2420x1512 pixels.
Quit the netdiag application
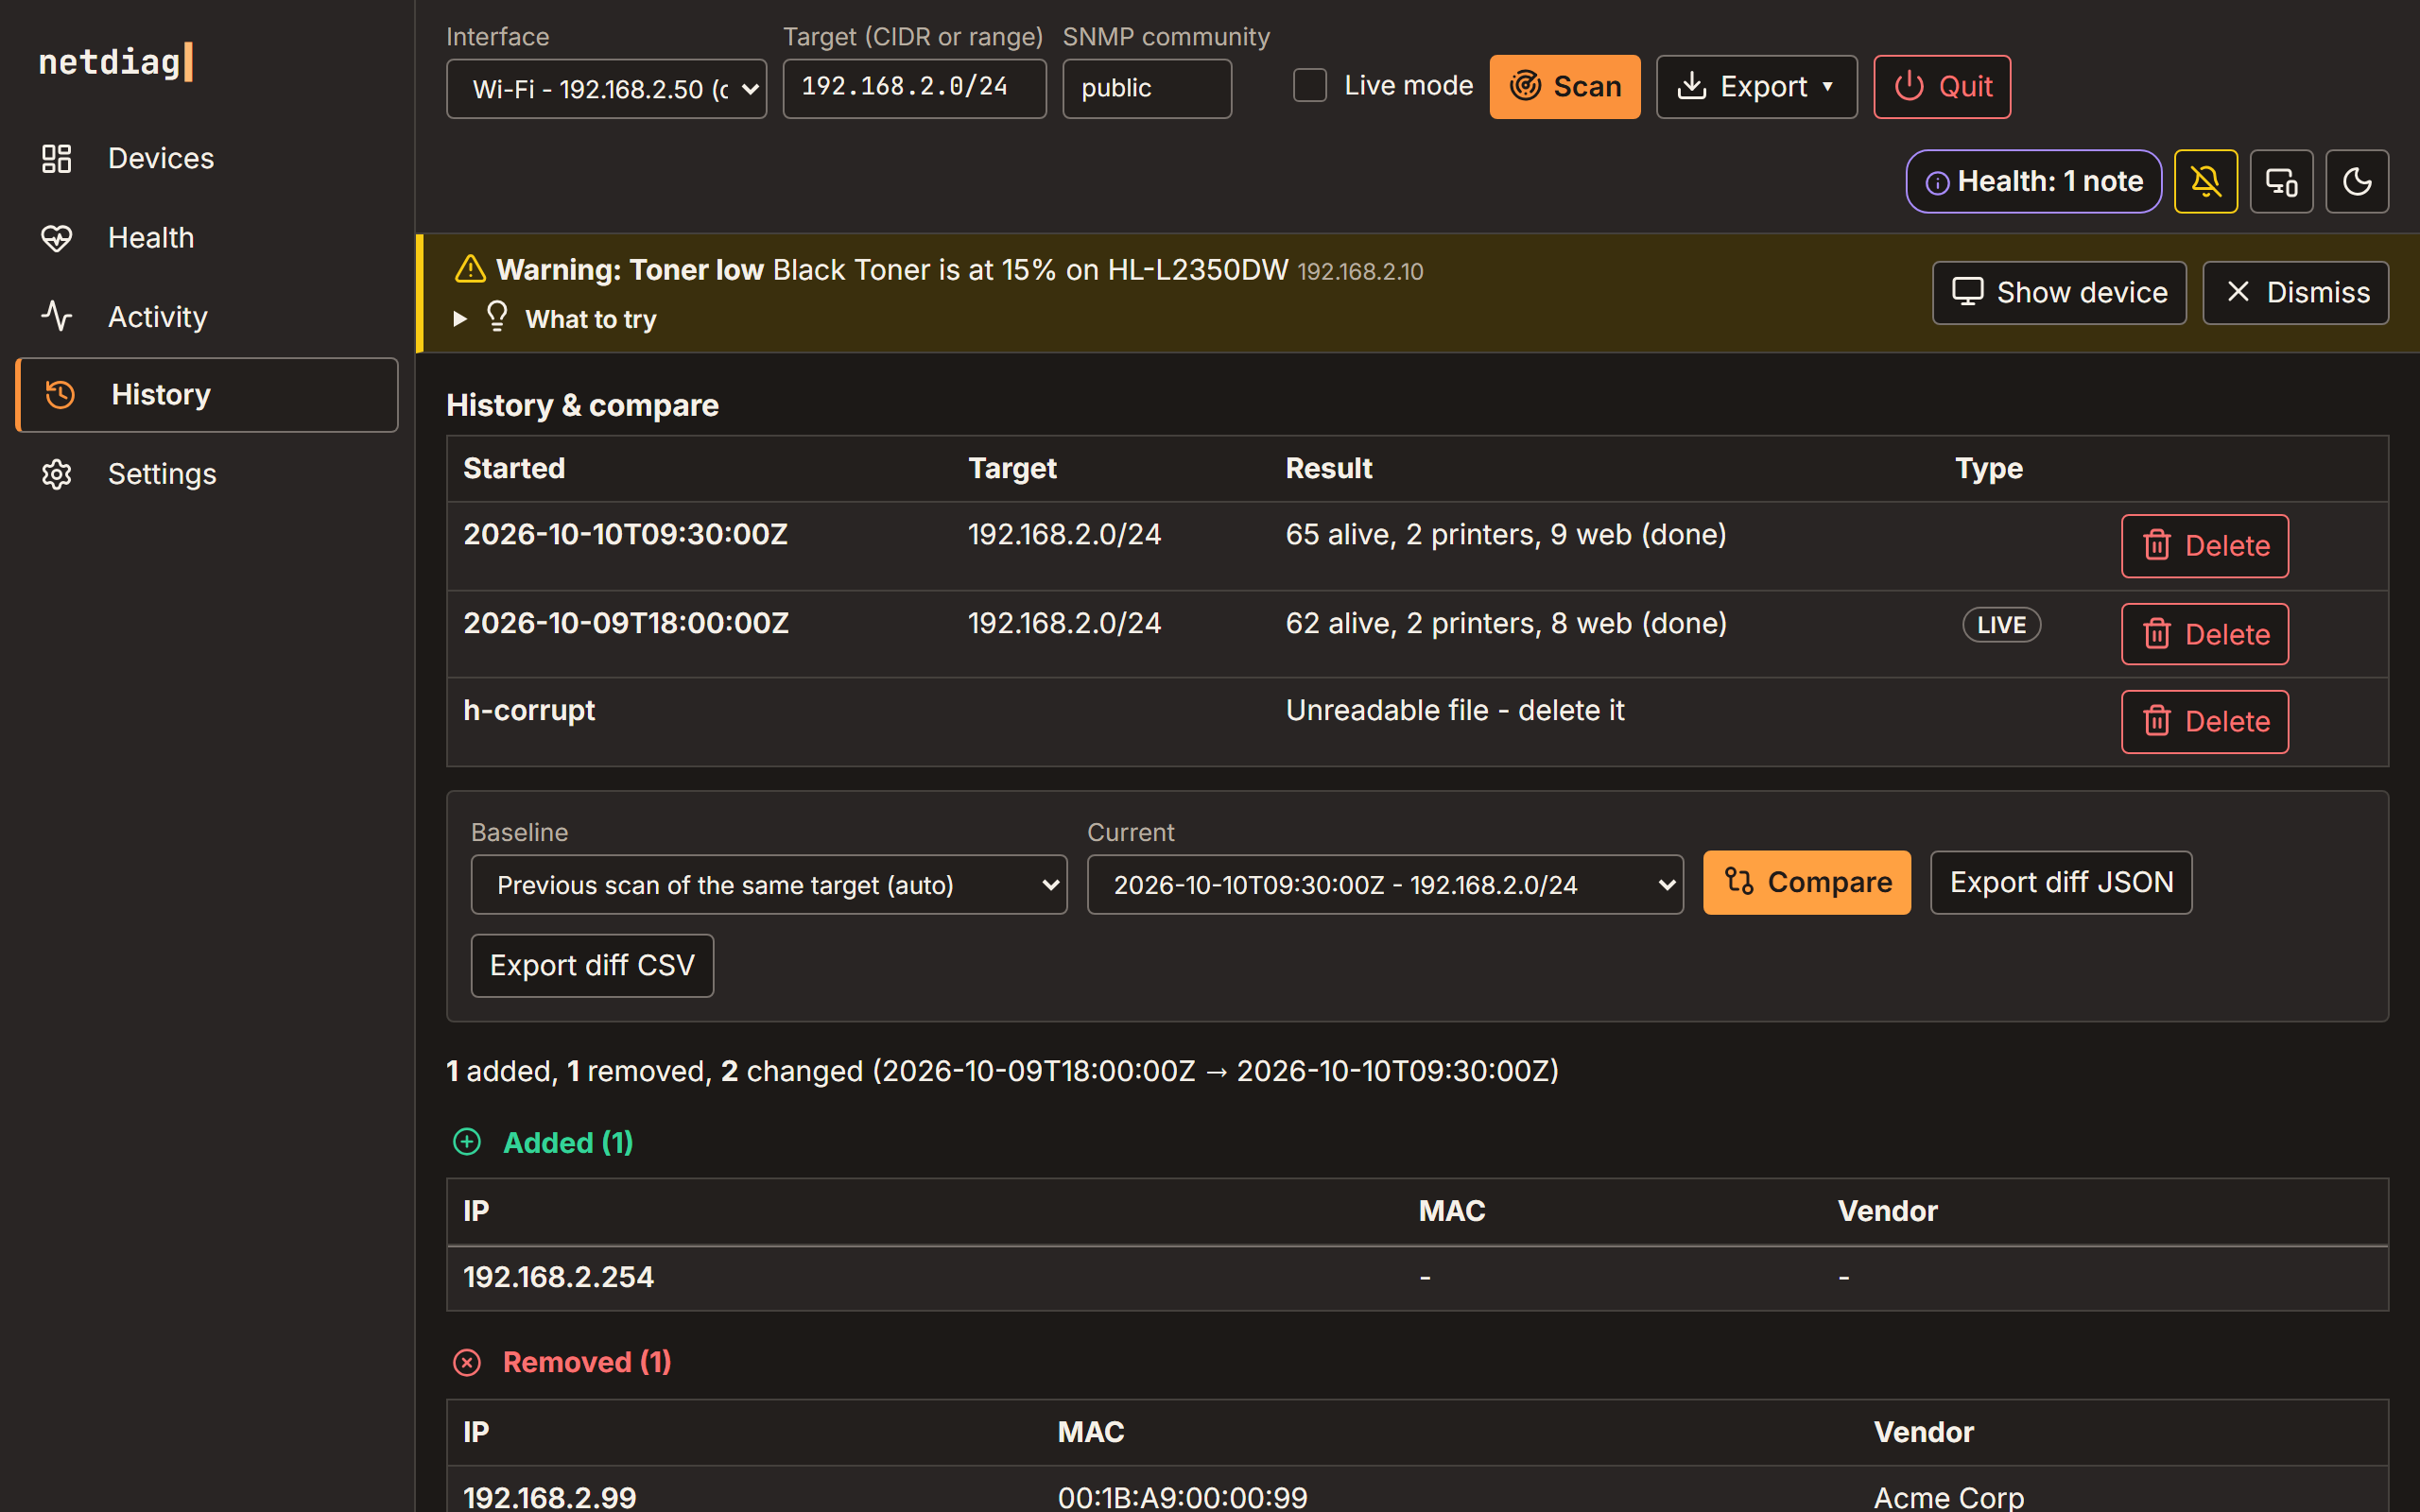pos(1941,87)
